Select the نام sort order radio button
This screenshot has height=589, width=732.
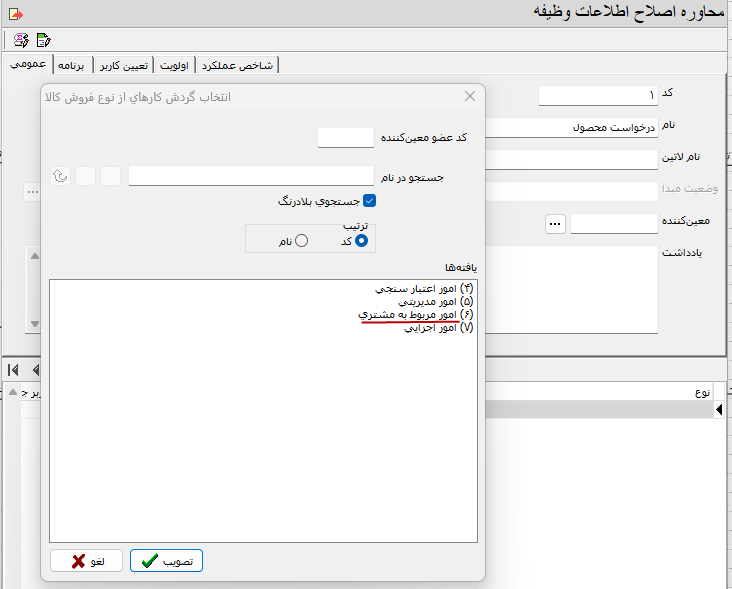[x=301, y=240]
